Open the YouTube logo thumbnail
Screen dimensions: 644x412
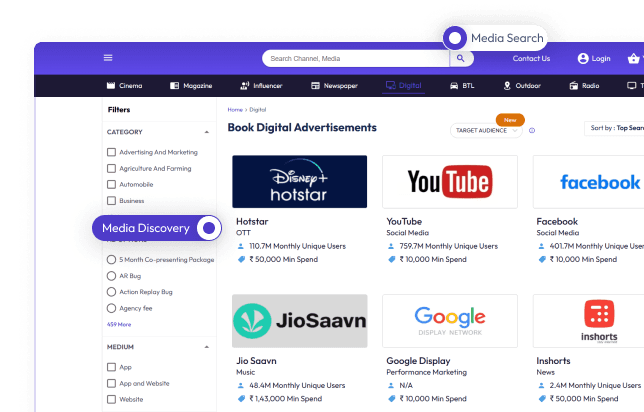450,182
